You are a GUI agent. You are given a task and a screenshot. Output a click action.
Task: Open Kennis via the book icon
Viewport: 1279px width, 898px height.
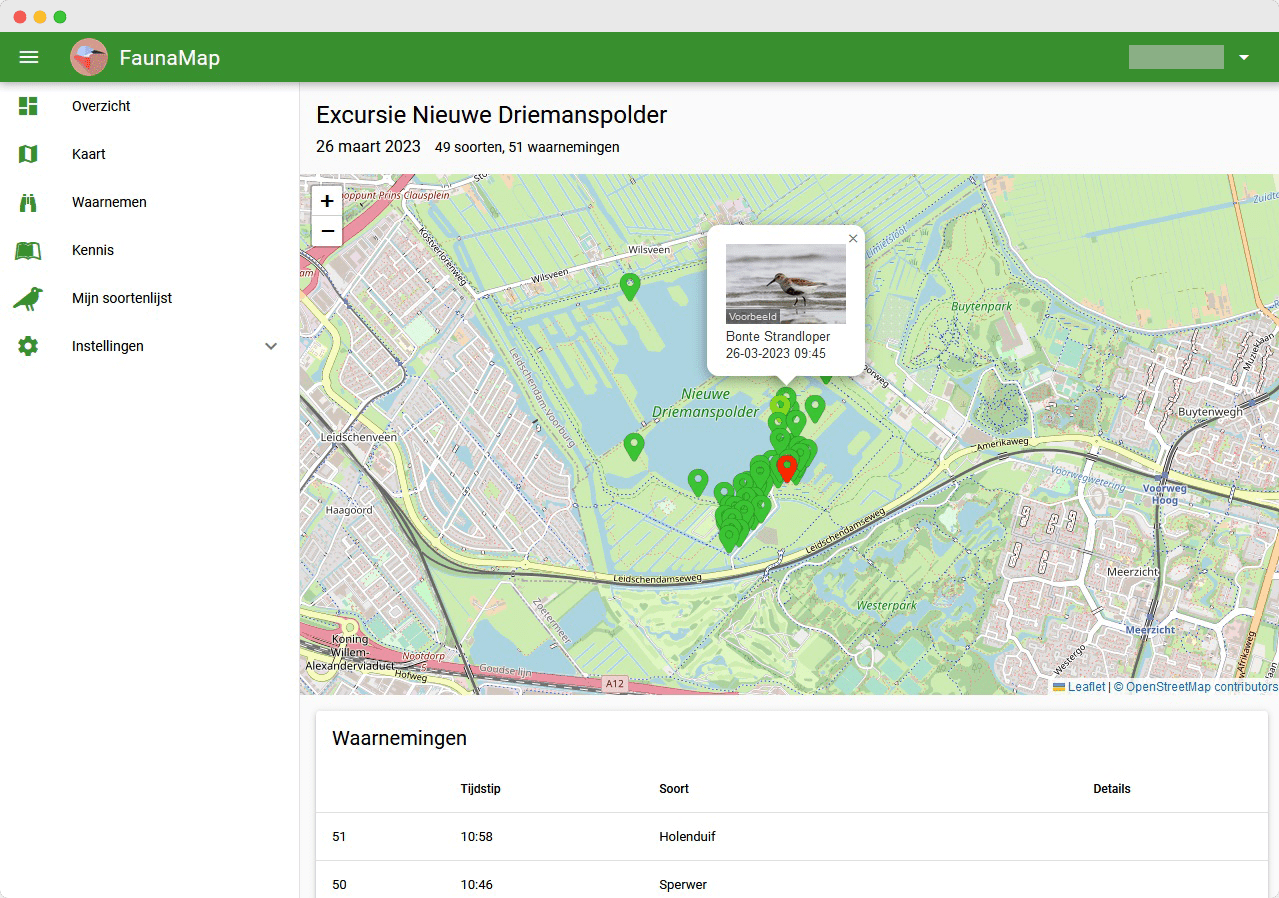coord(27,250)
